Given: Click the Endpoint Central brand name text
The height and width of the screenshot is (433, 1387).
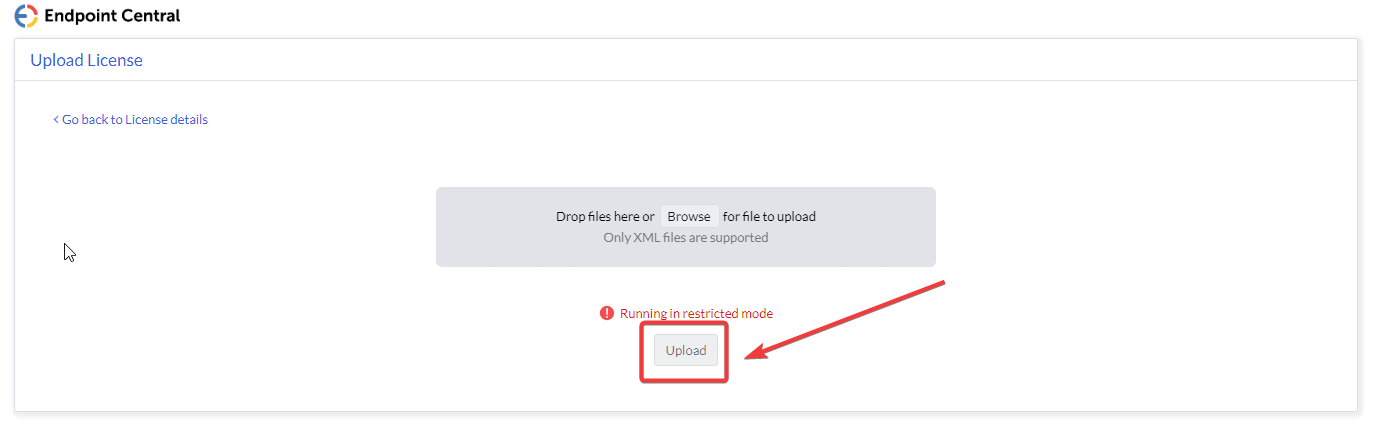Looking at the screenshot, I should coord(113,16).
